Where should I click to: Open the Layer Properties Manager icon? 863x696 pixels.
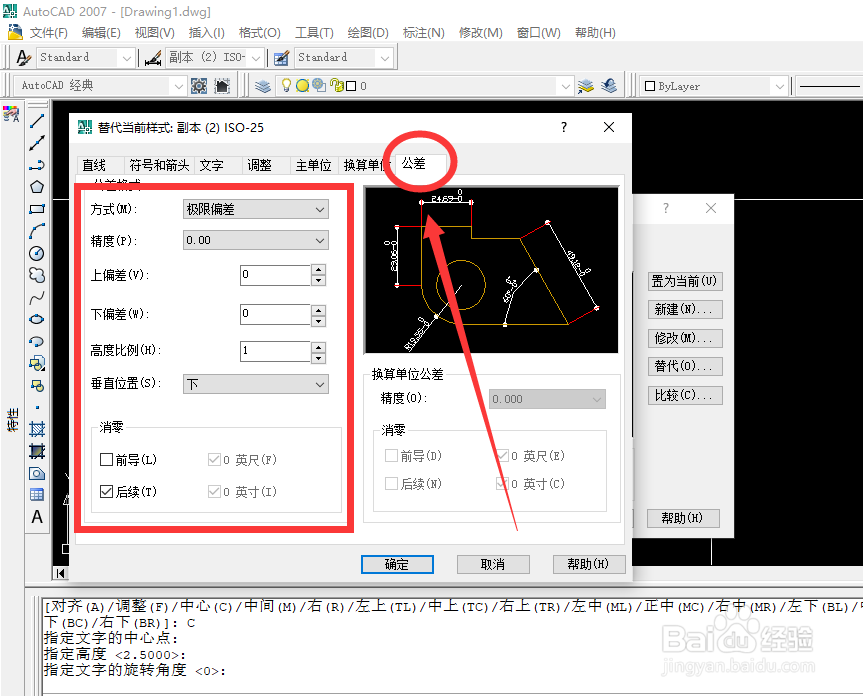point(263,86)
